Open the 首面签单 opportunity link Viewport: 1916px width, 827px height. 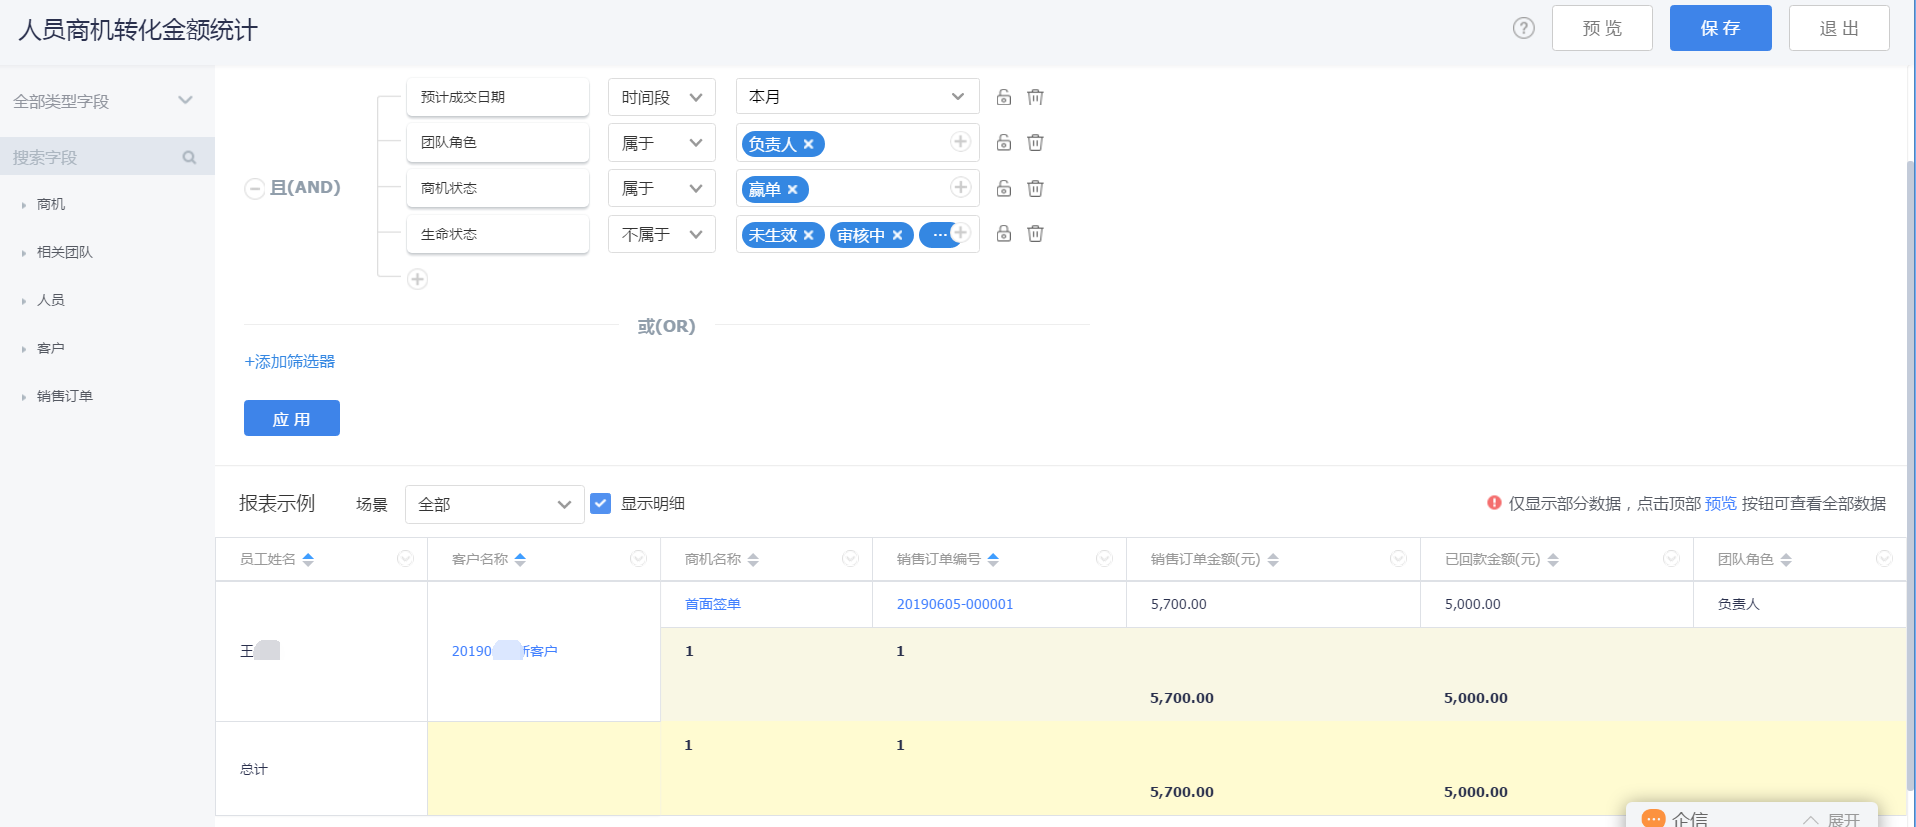713,604
